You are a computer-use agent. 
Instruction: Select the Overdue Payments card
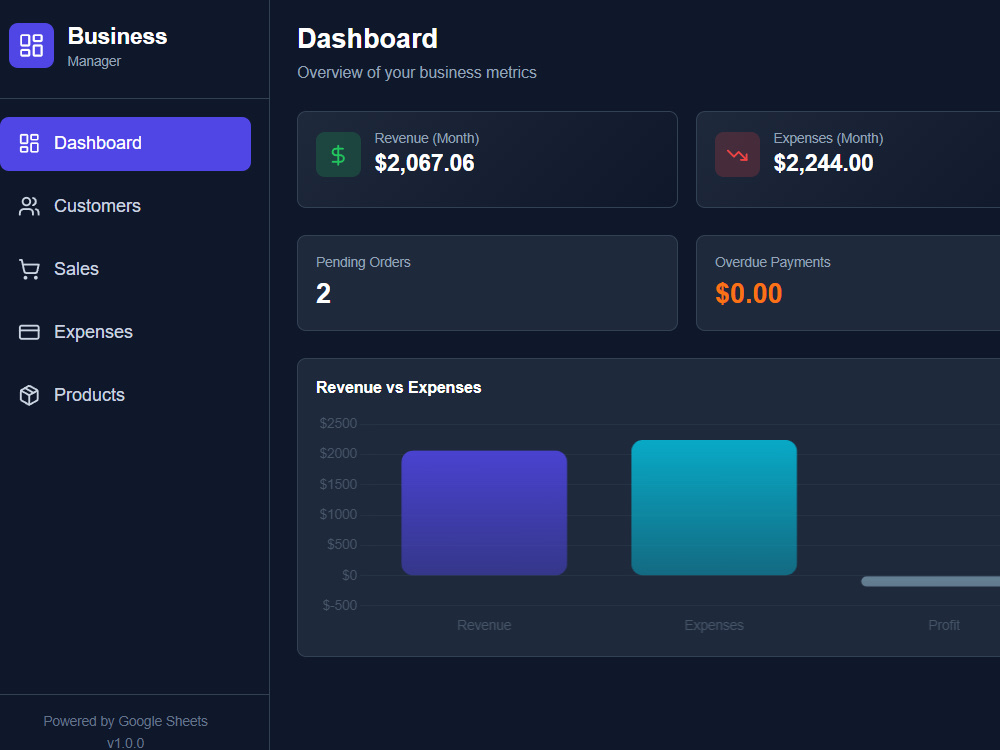click(x=848, y=283)
